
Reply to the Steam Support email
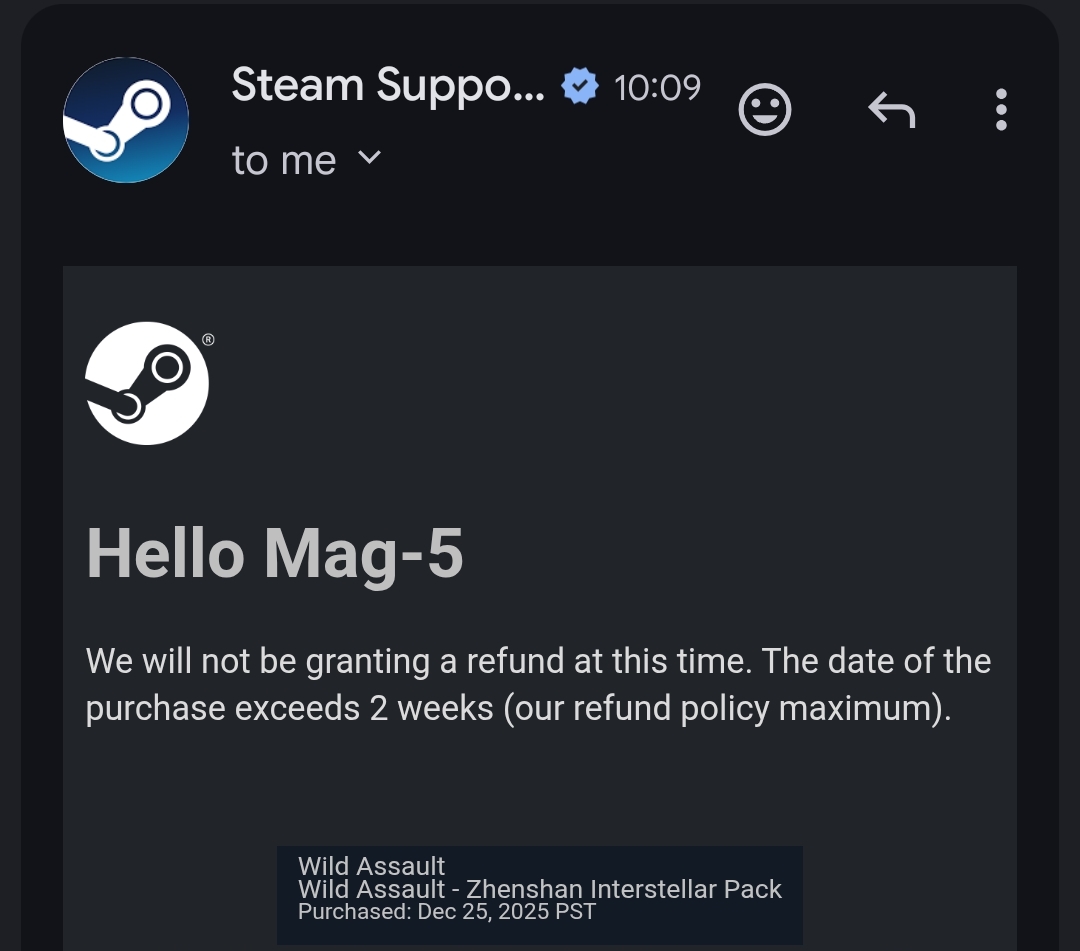(891, 110)
